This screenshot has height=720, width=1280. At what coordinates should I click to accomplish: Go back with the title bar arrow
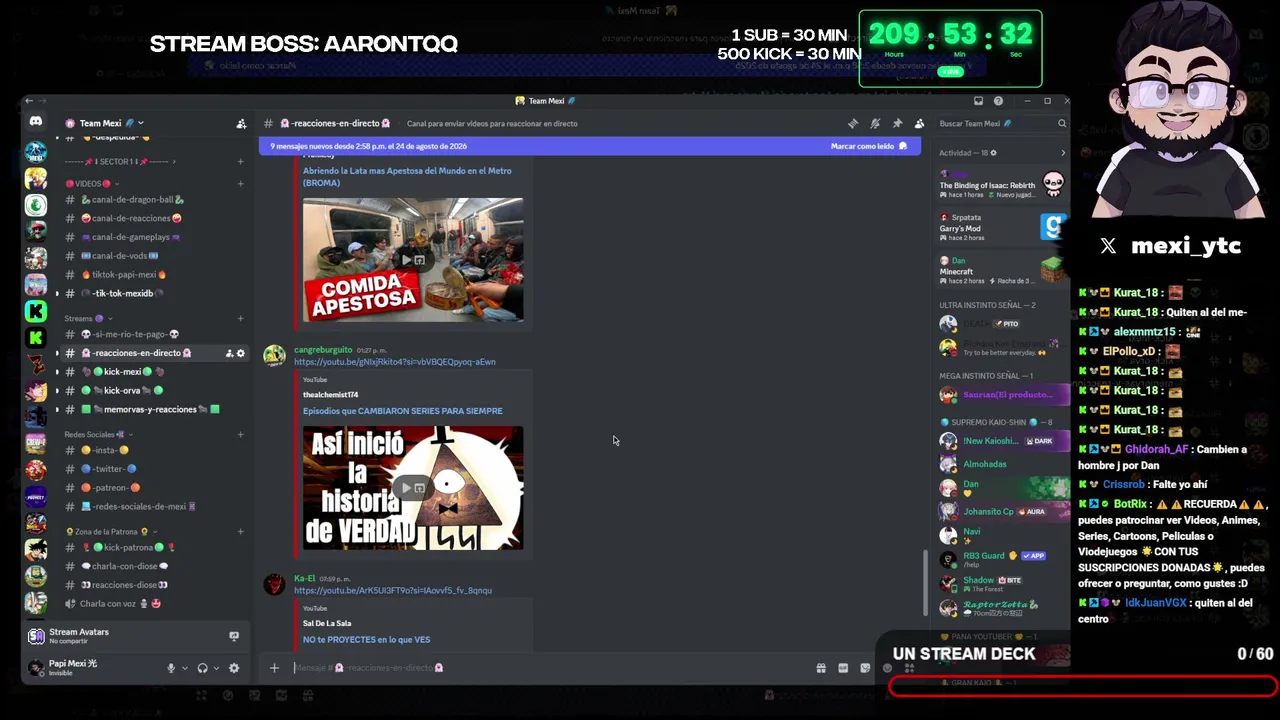click(29, 101)
